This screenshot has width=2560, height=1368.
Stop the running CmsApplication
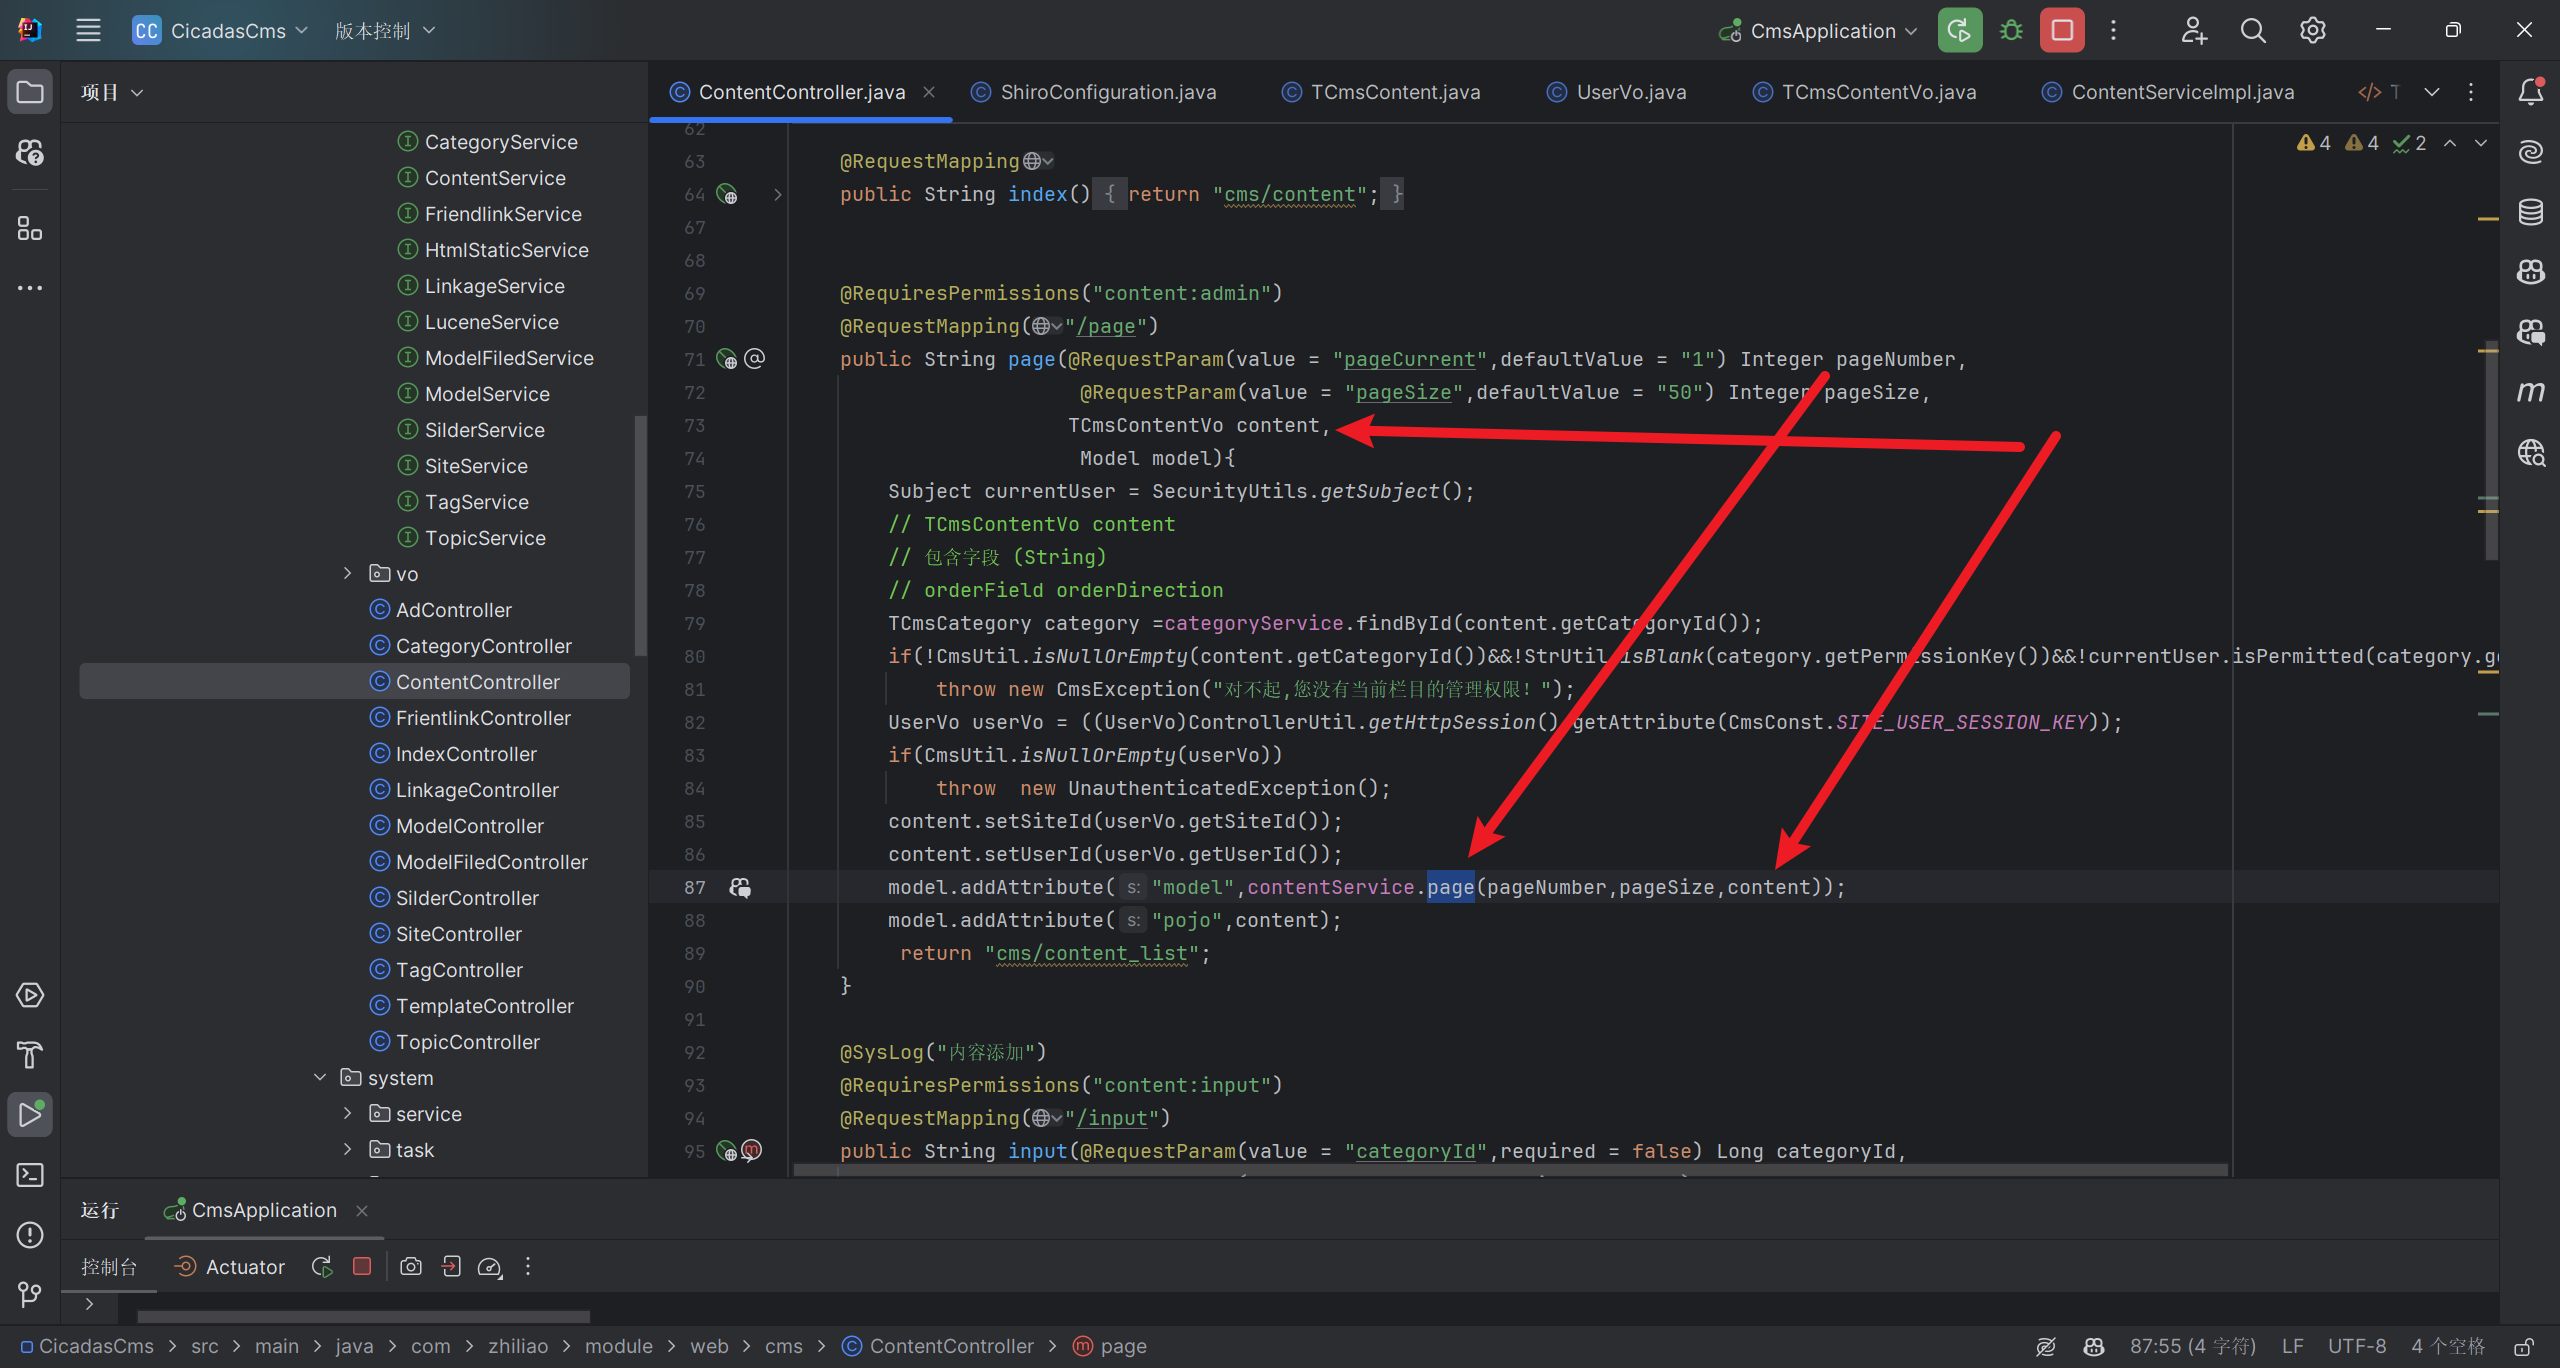(x=2062, y=30)
